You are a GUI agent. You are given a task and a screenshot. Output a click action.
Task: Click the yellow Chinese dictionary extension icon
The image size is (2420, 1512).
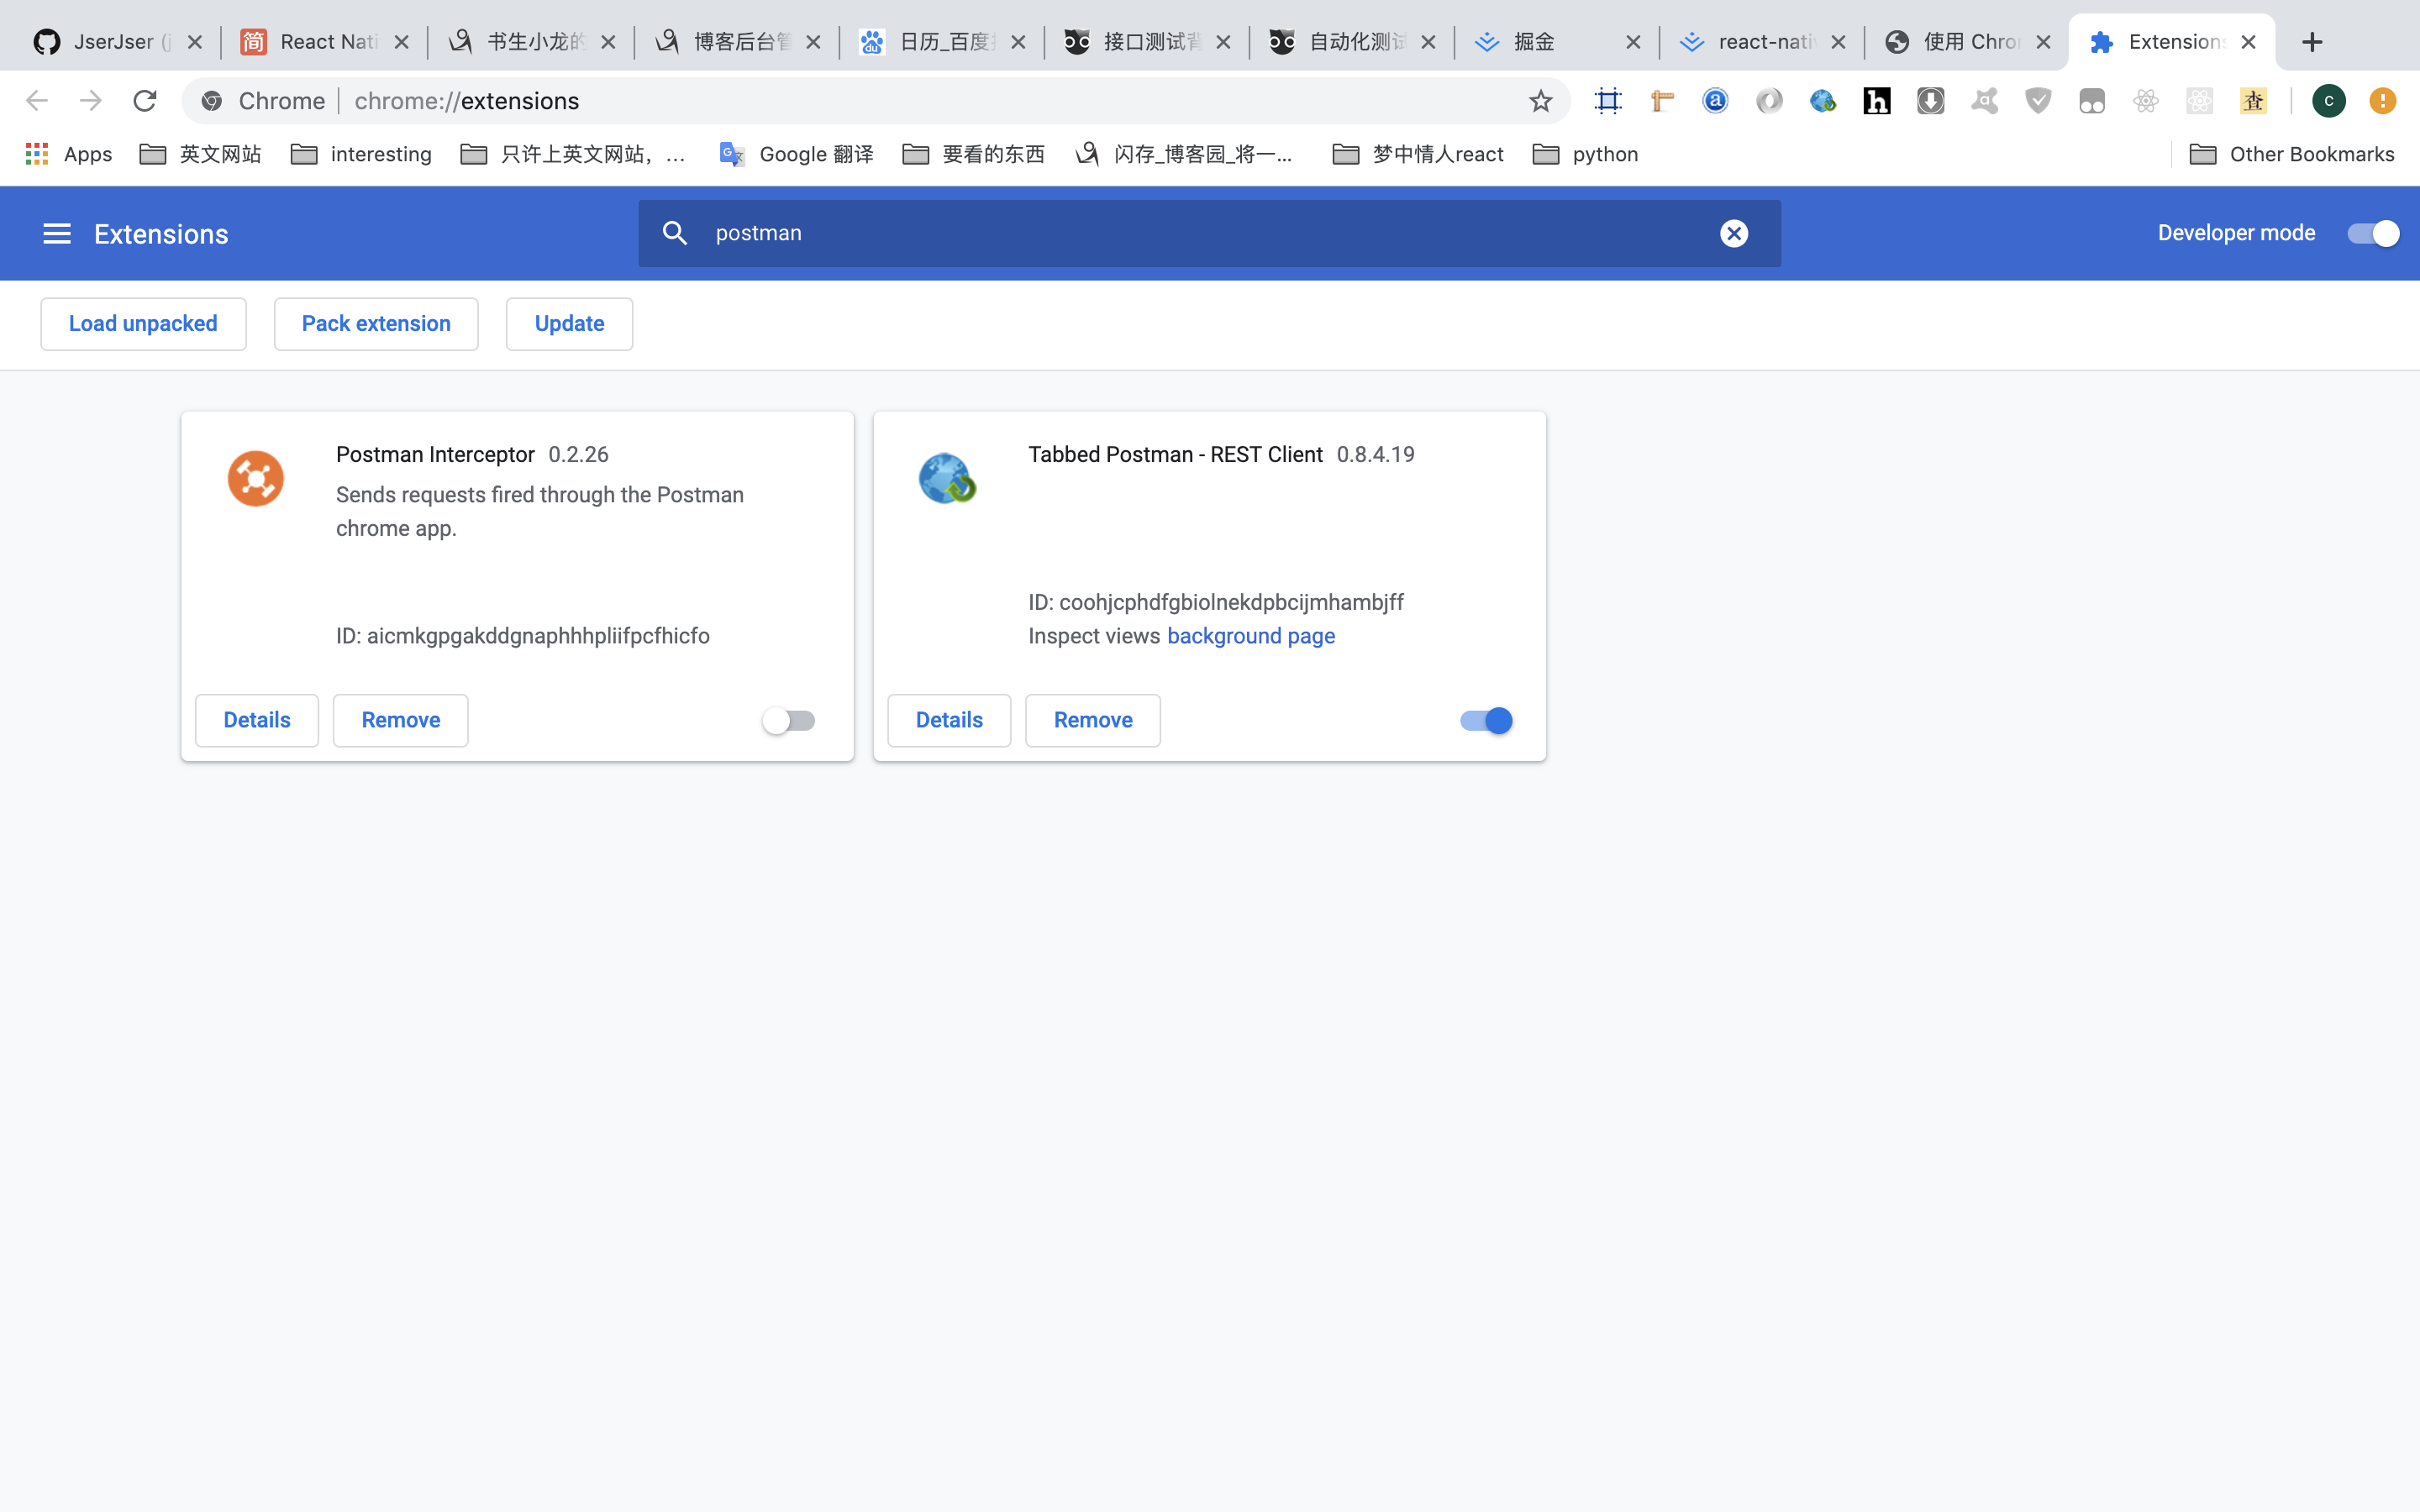(2253, 101)
